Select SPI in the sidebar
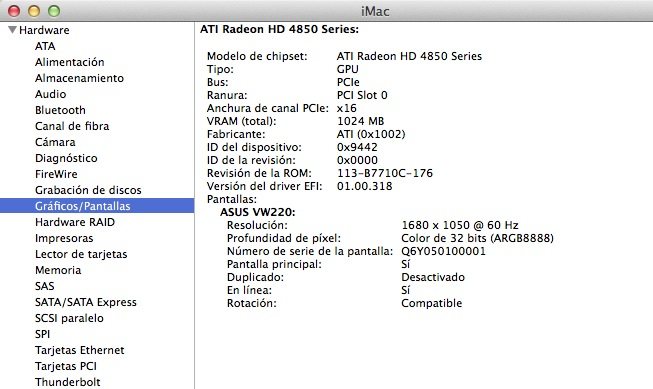 pos(42,334)
